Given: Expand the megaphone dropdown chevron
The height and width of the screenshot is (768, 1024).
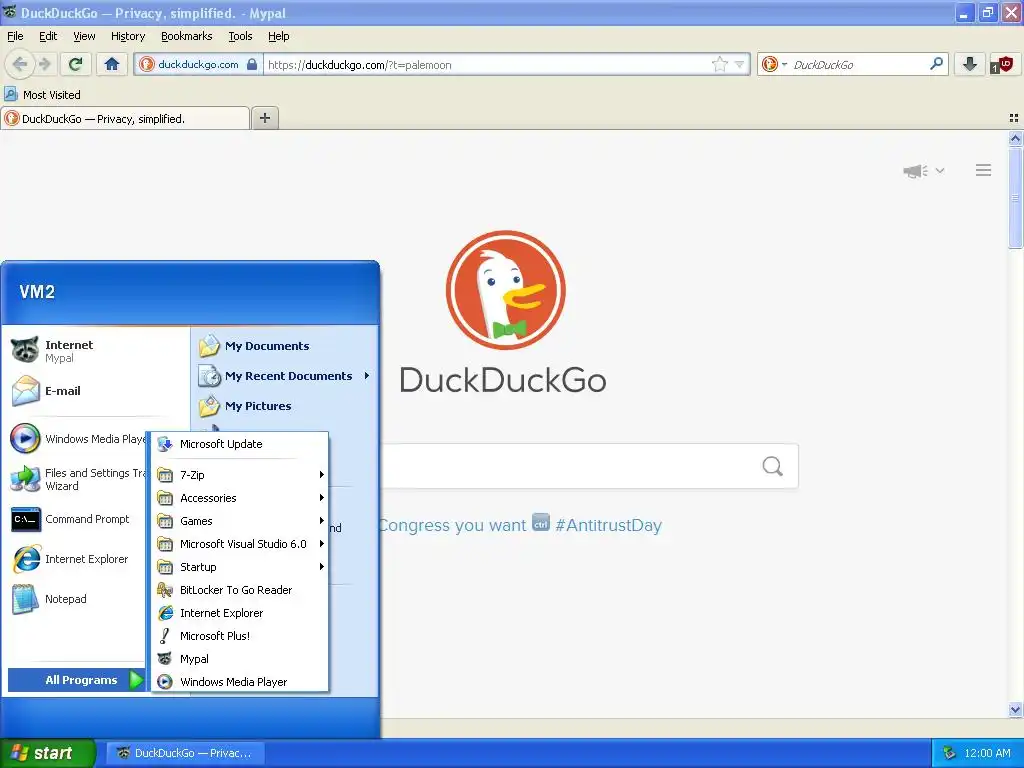Looking at the screenshot, I should coord(940,170).
